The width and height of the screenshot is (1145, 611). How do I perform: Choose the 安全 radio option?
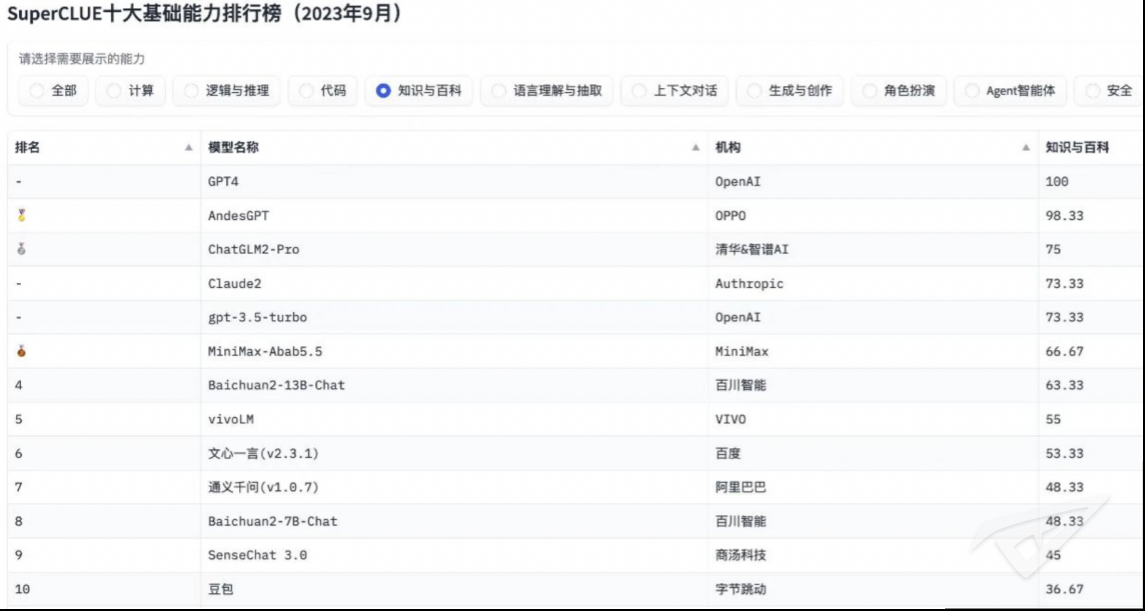pos(1092,91)
